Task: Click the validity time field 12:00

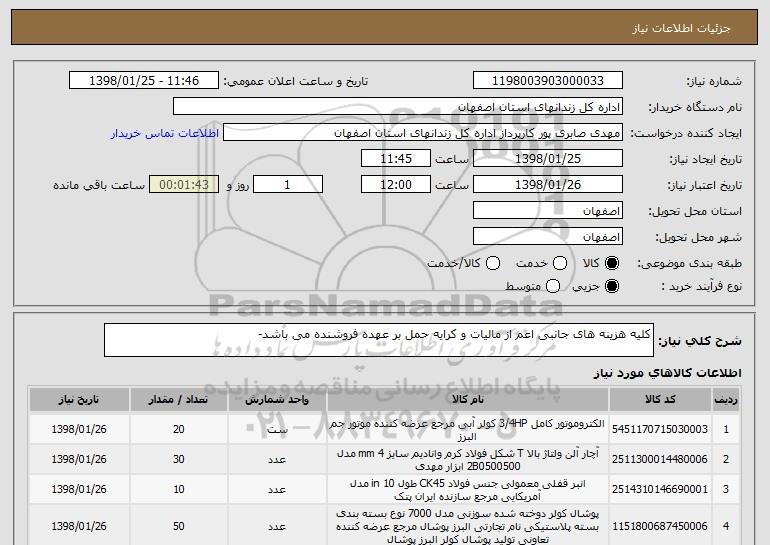Action: [396, 185]
